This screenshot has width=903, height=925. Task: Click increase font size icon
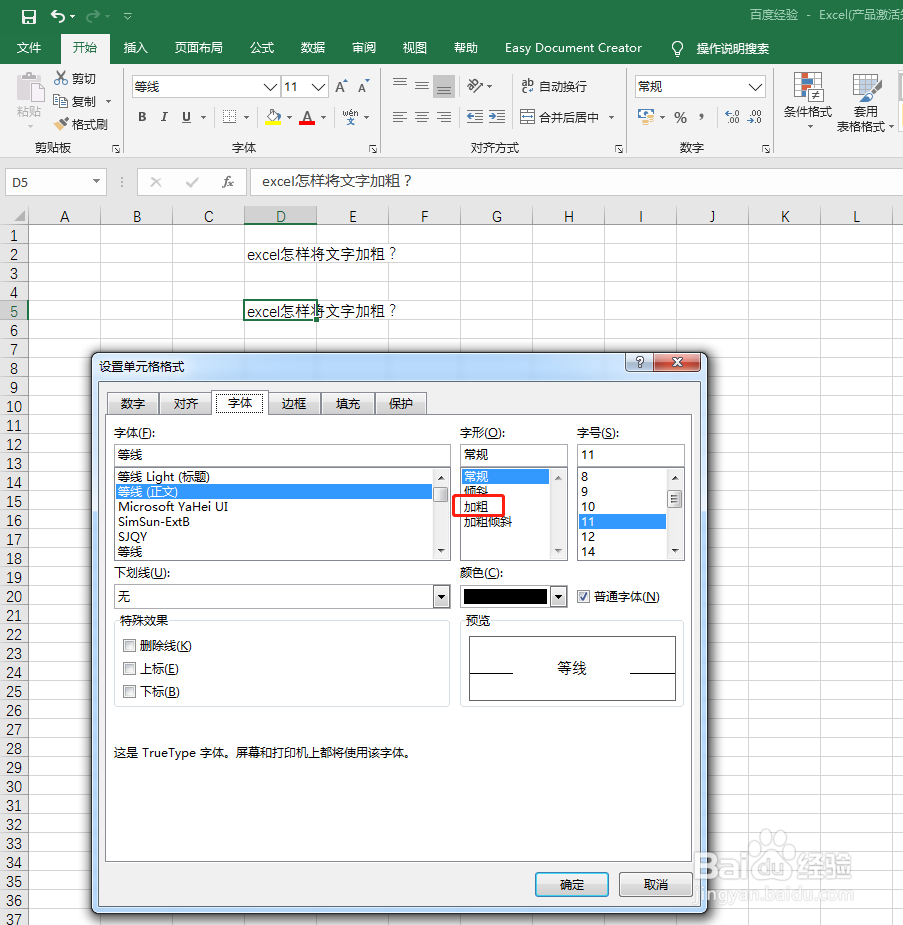[341, 87]
